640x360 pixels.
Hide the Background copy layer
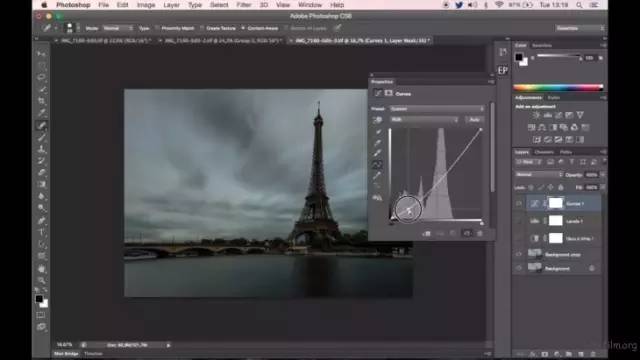point(519,254)
